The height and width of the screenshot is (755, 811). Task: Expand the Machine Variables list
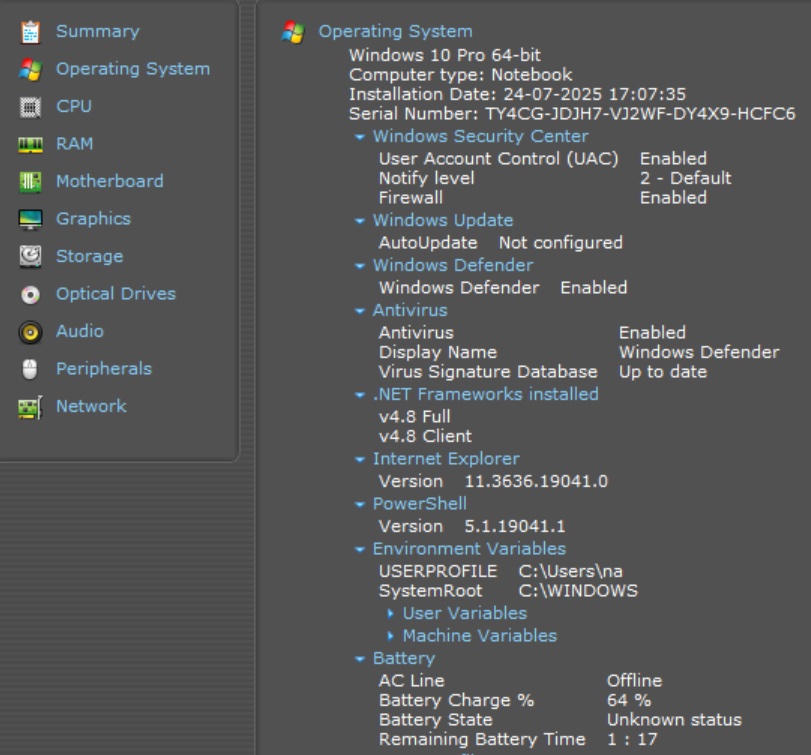click(391, 636)
